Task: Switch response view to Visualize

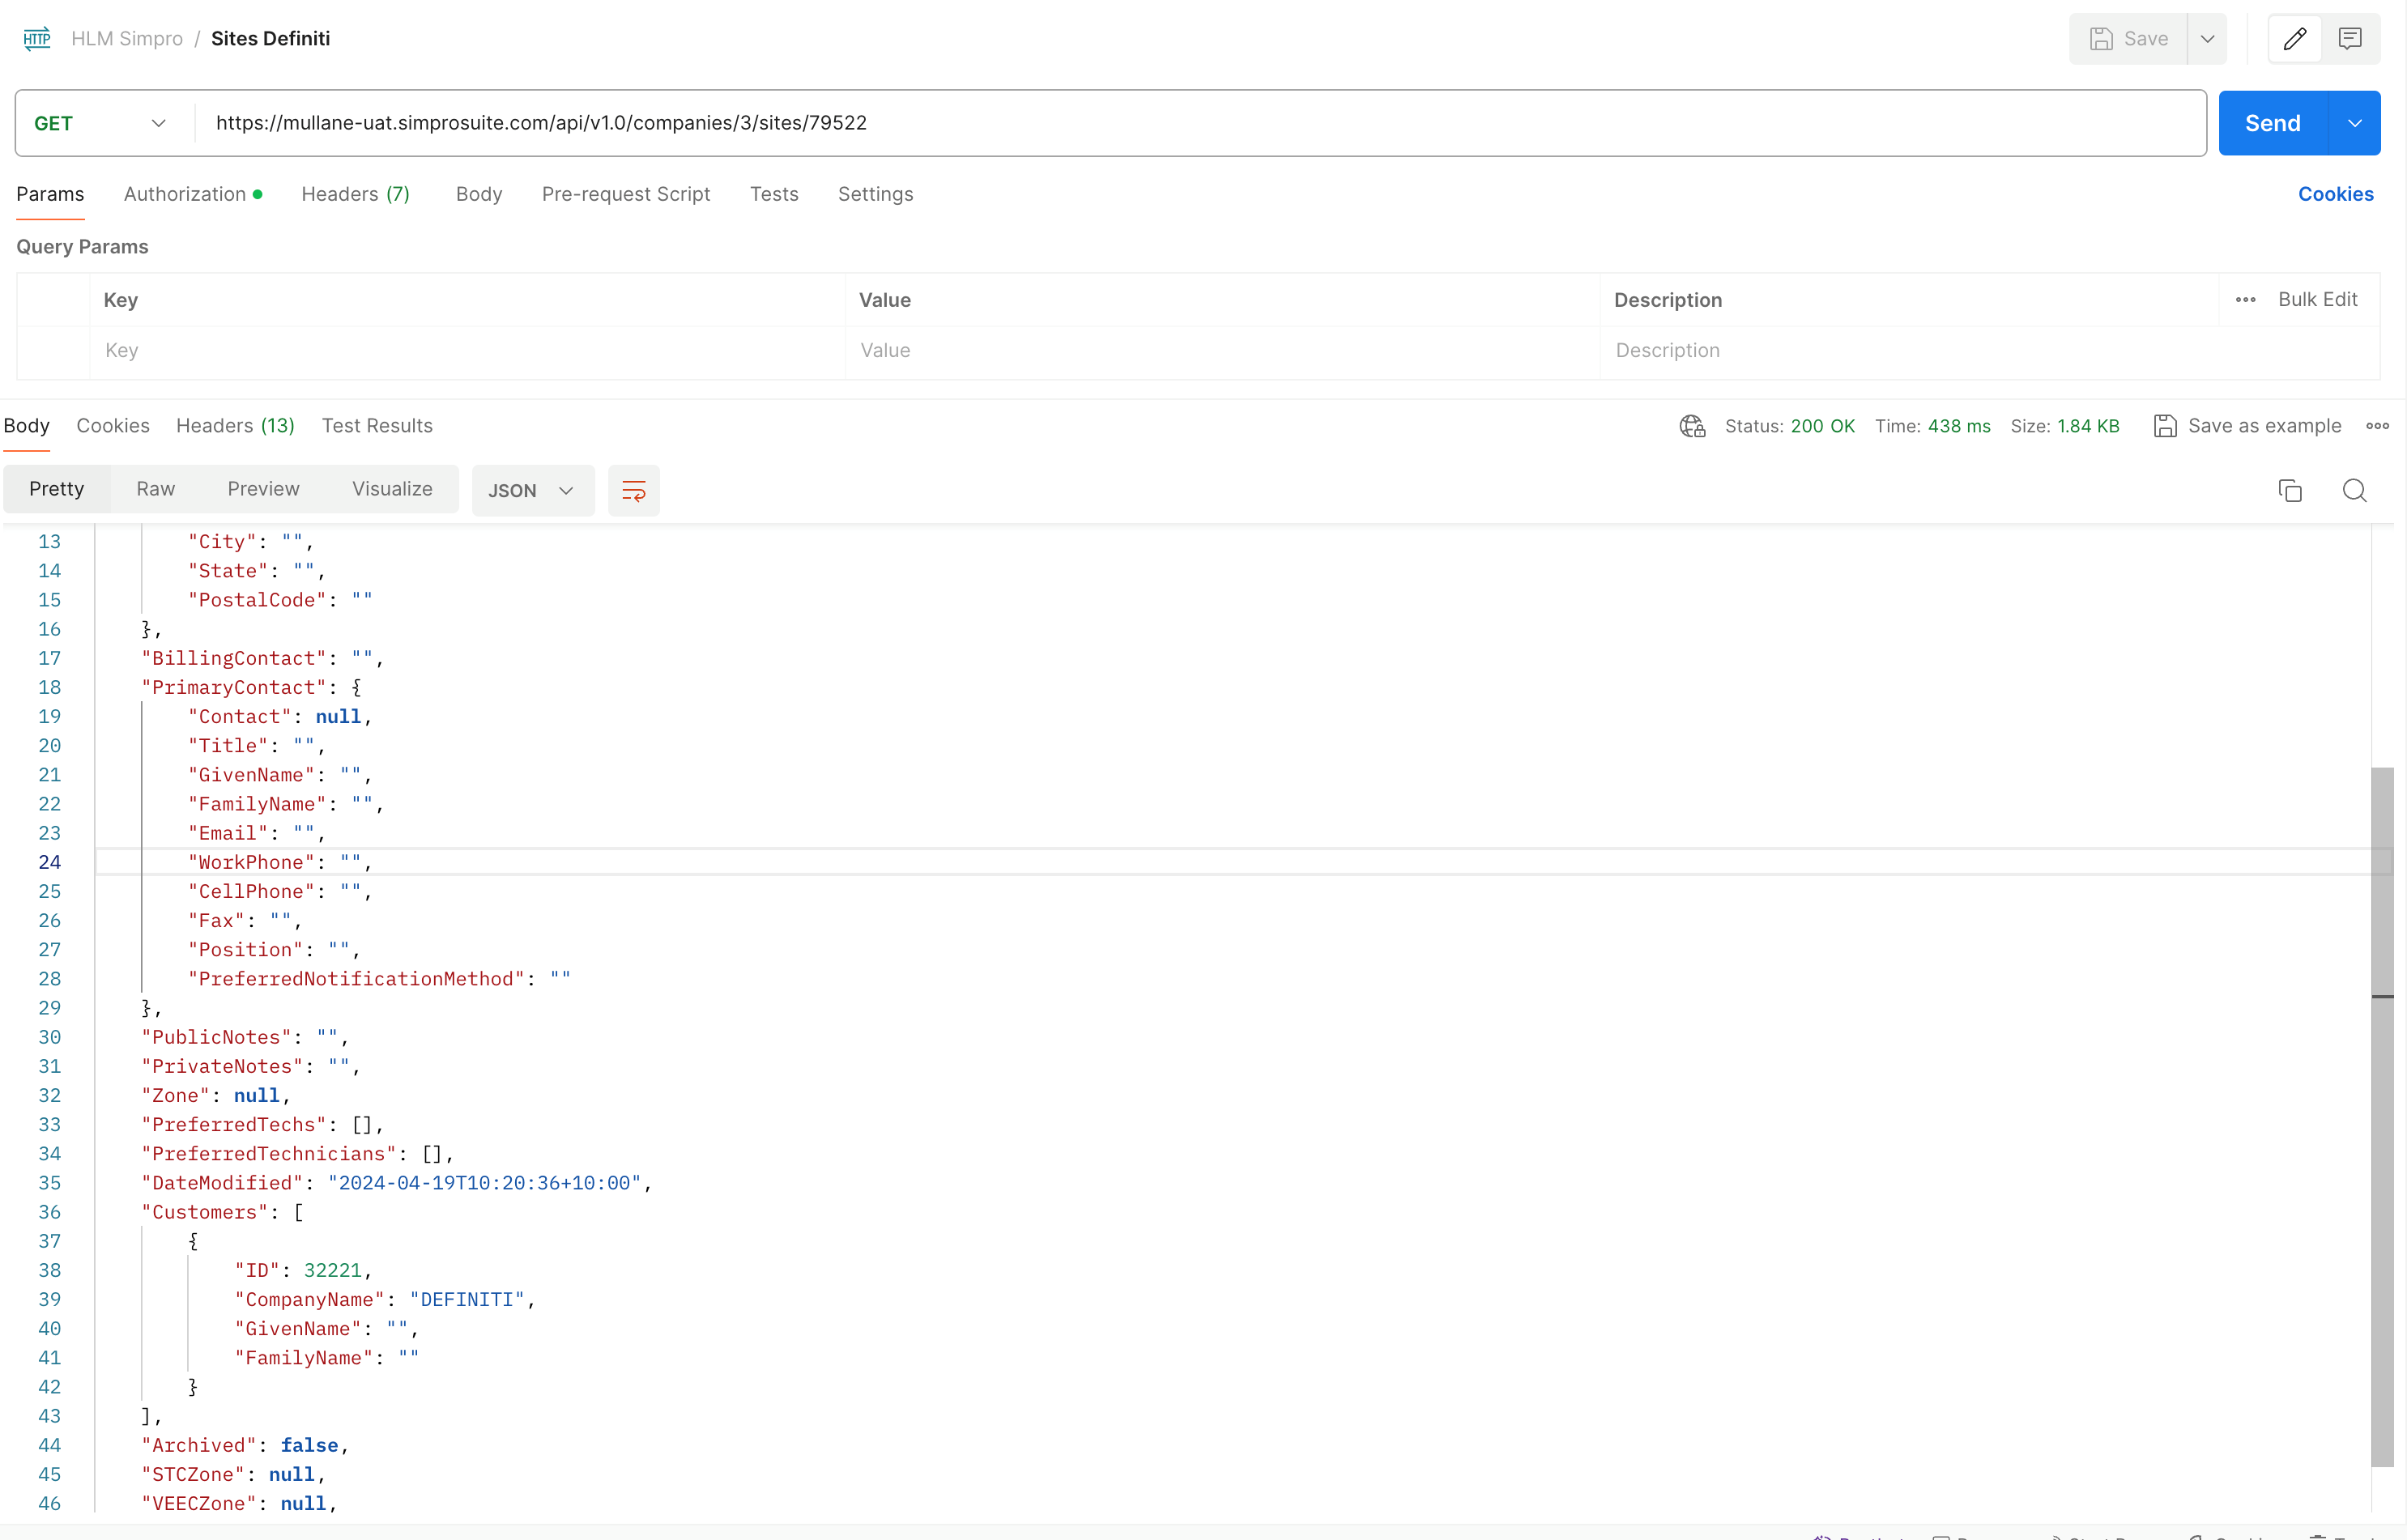Action: tap(392, 489)
